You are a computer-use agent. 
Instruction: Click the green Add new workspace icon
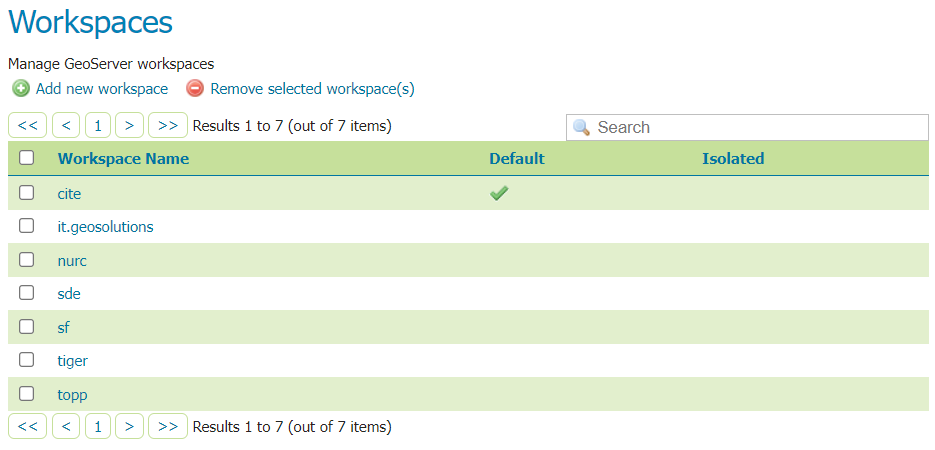click(x=20, y=89)
